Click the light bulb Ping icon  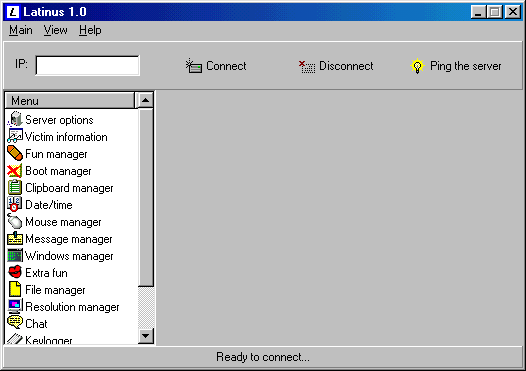click(x=417, y=66)
